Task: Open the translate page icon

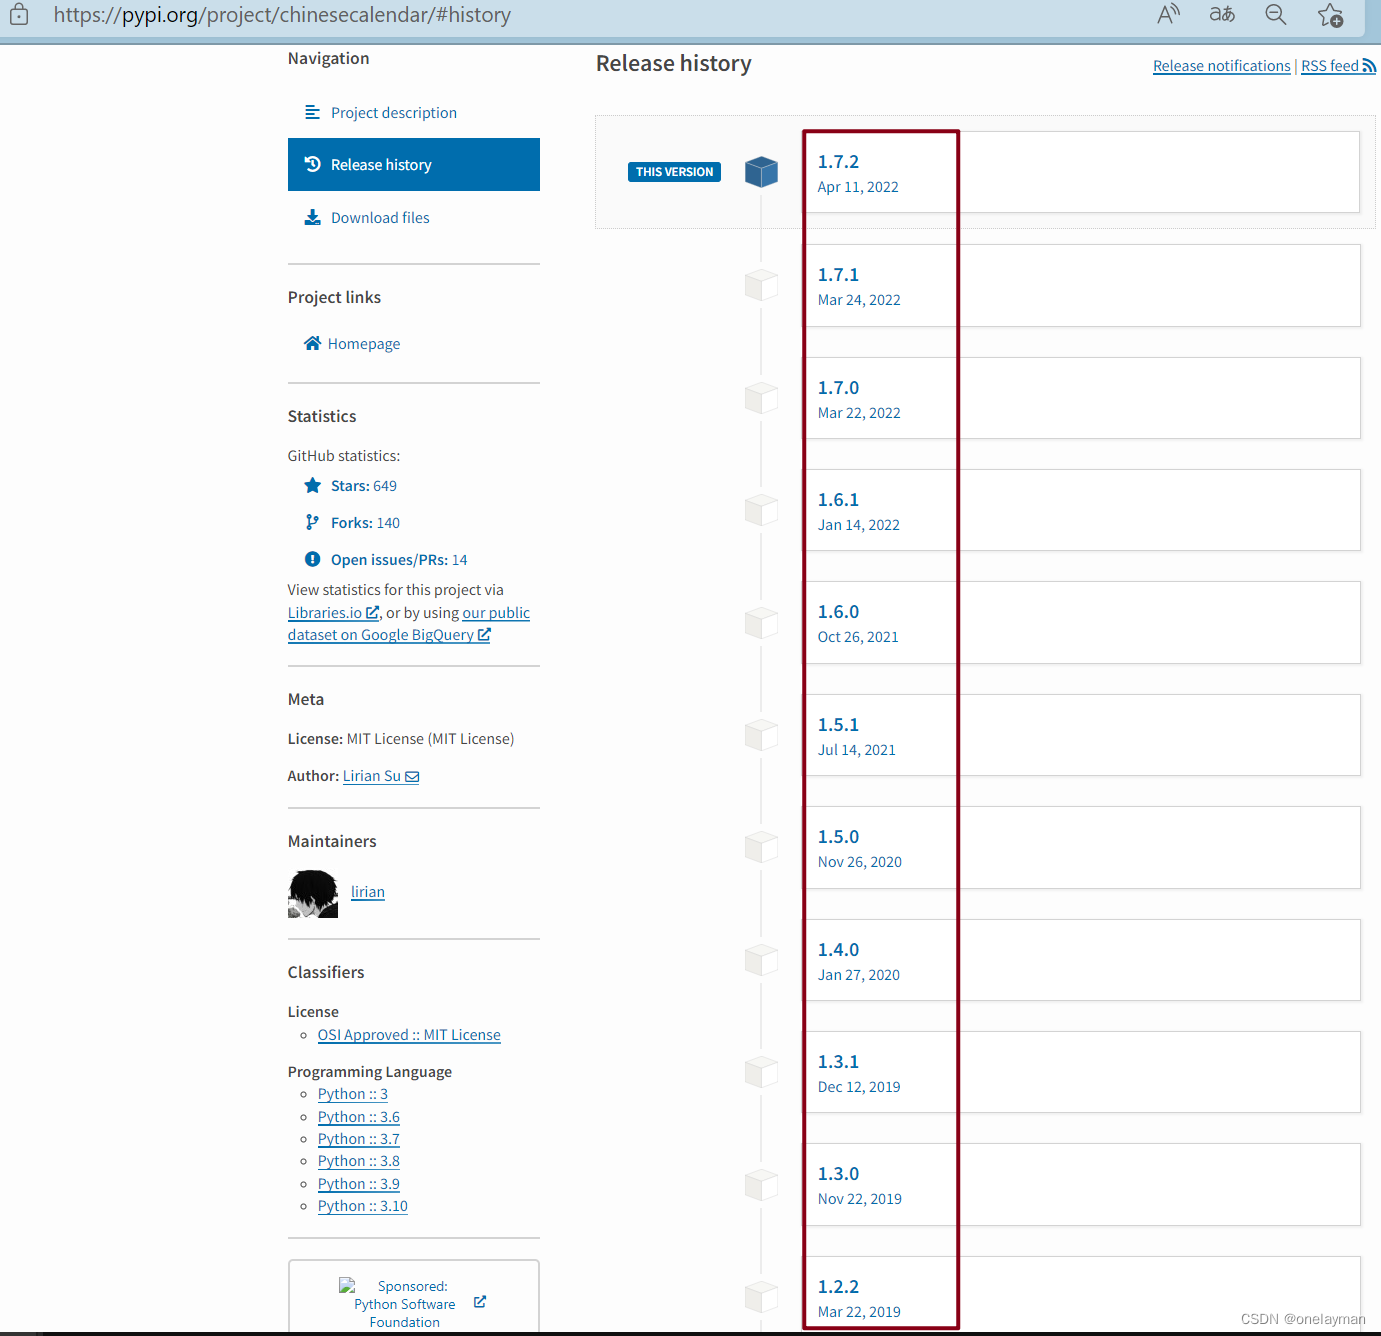Action: click(x=1222, y=14)
